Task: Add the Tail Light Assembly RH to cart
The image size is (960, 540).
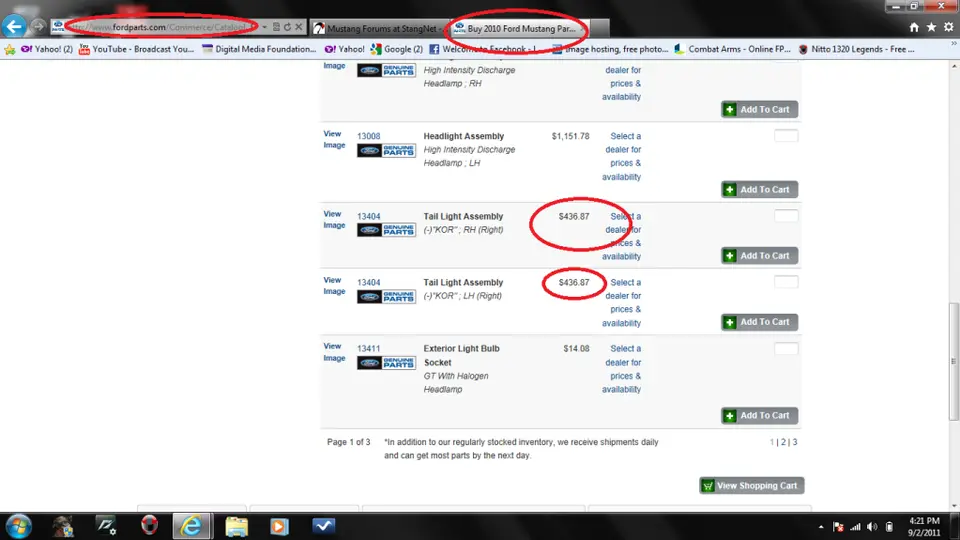Action: pos(759,256)
